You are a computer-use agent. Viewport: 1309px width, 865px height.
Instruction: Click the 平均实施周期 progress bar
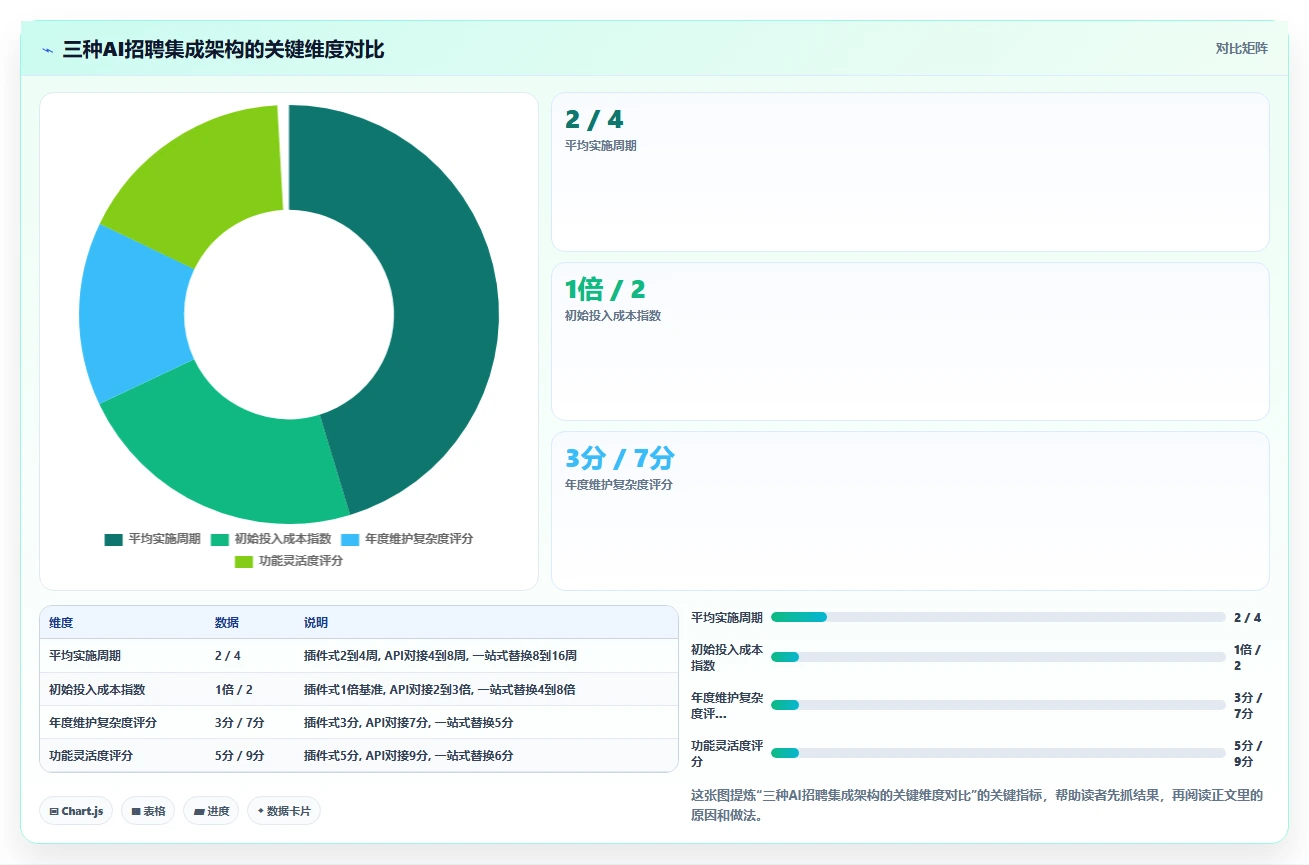[x=998, y=617]
